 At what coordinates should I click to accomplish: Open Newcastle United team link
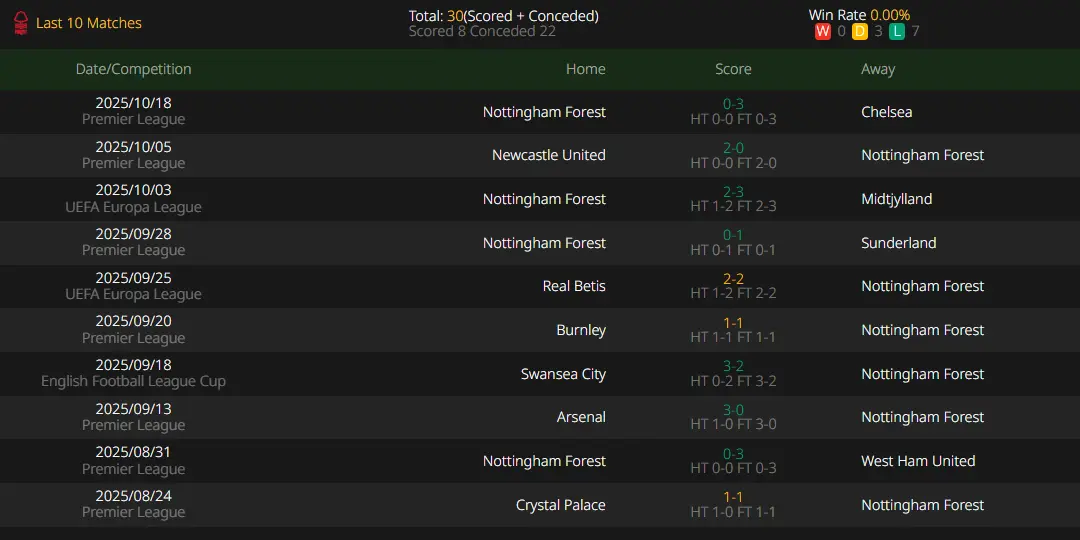pos(549,155)
